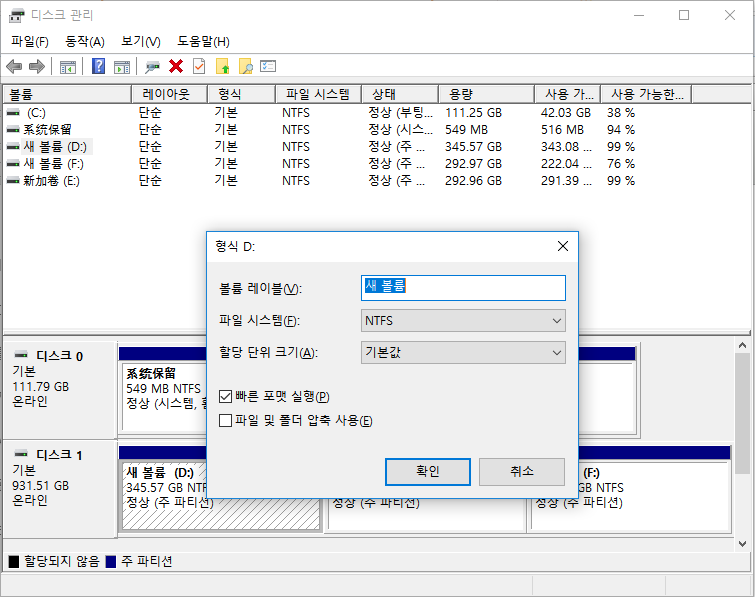Click the 볼륨 column header
The width and height of the screenshot is (755, 597).
point(67,94)
